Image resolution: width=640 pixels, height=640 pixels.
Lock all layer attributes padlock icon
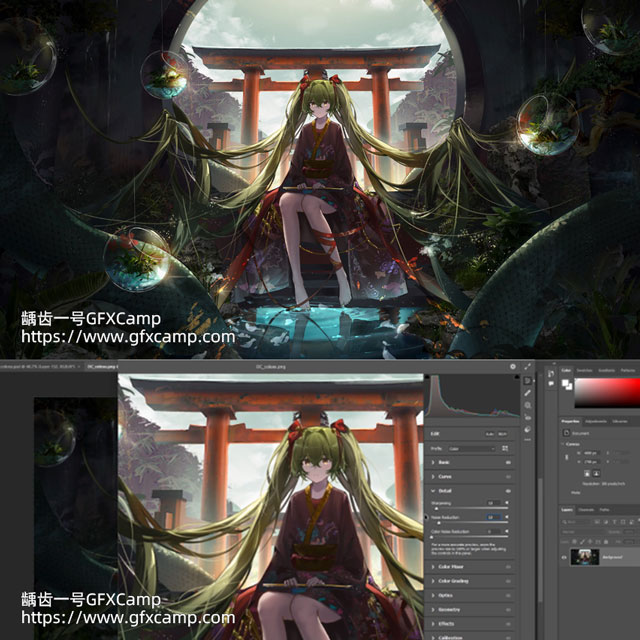tap(606, 542)
